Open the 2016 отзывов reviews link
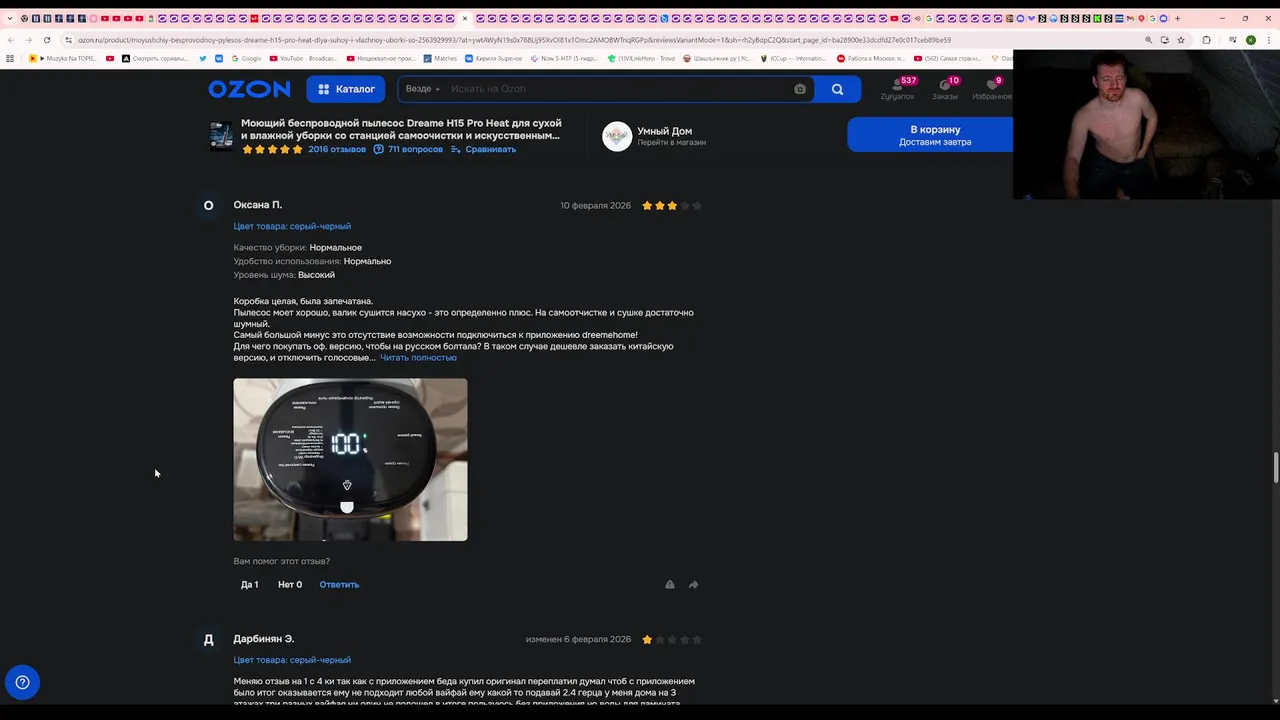 click(x=337, y=149)
